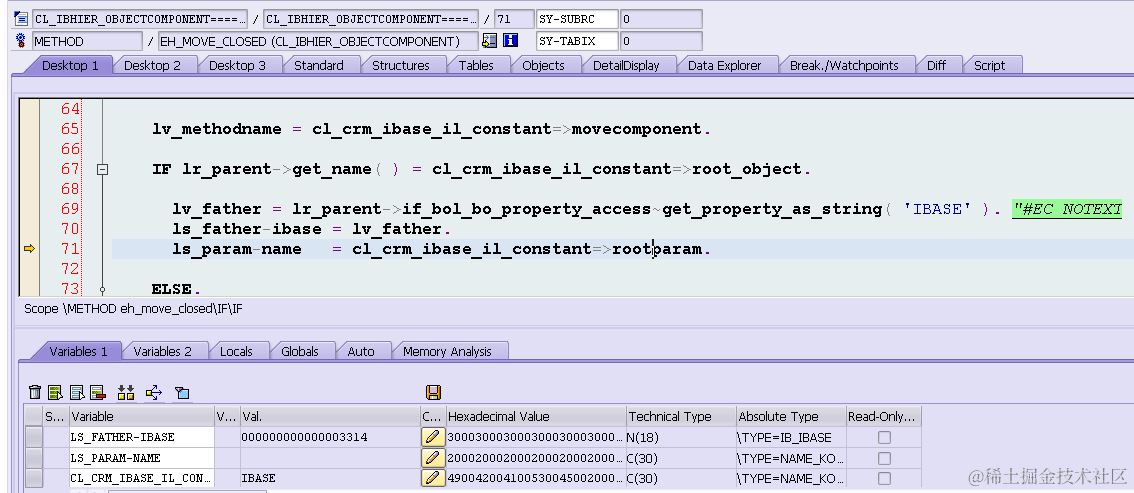Click the green list icon beside the trash

pos(56,393)
